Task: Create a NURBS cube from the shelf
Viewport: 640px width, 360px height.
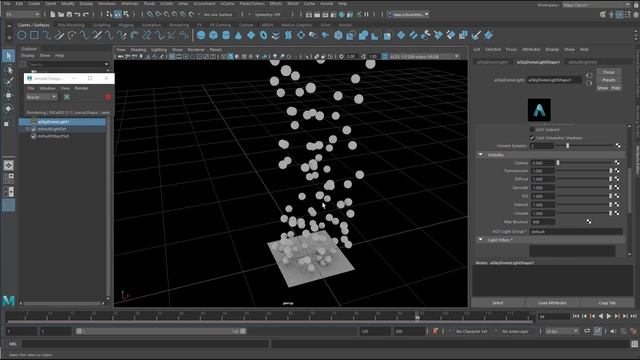Action: coord(213,36)
